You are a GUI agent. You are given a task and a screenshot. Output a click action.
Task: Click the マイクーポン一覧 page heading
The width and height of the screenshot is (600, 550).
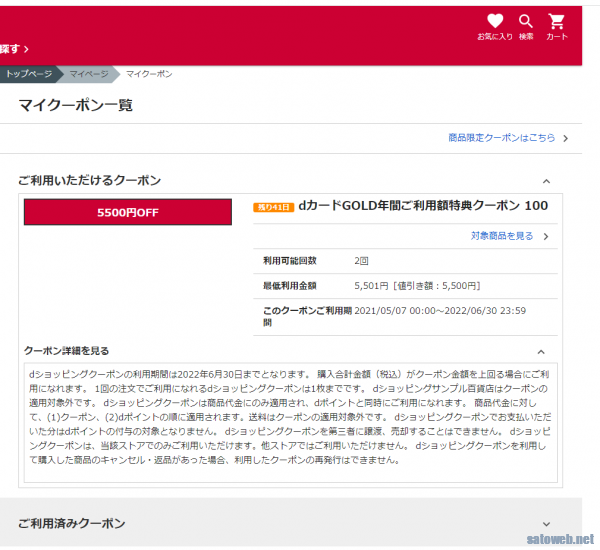point(75,105)
